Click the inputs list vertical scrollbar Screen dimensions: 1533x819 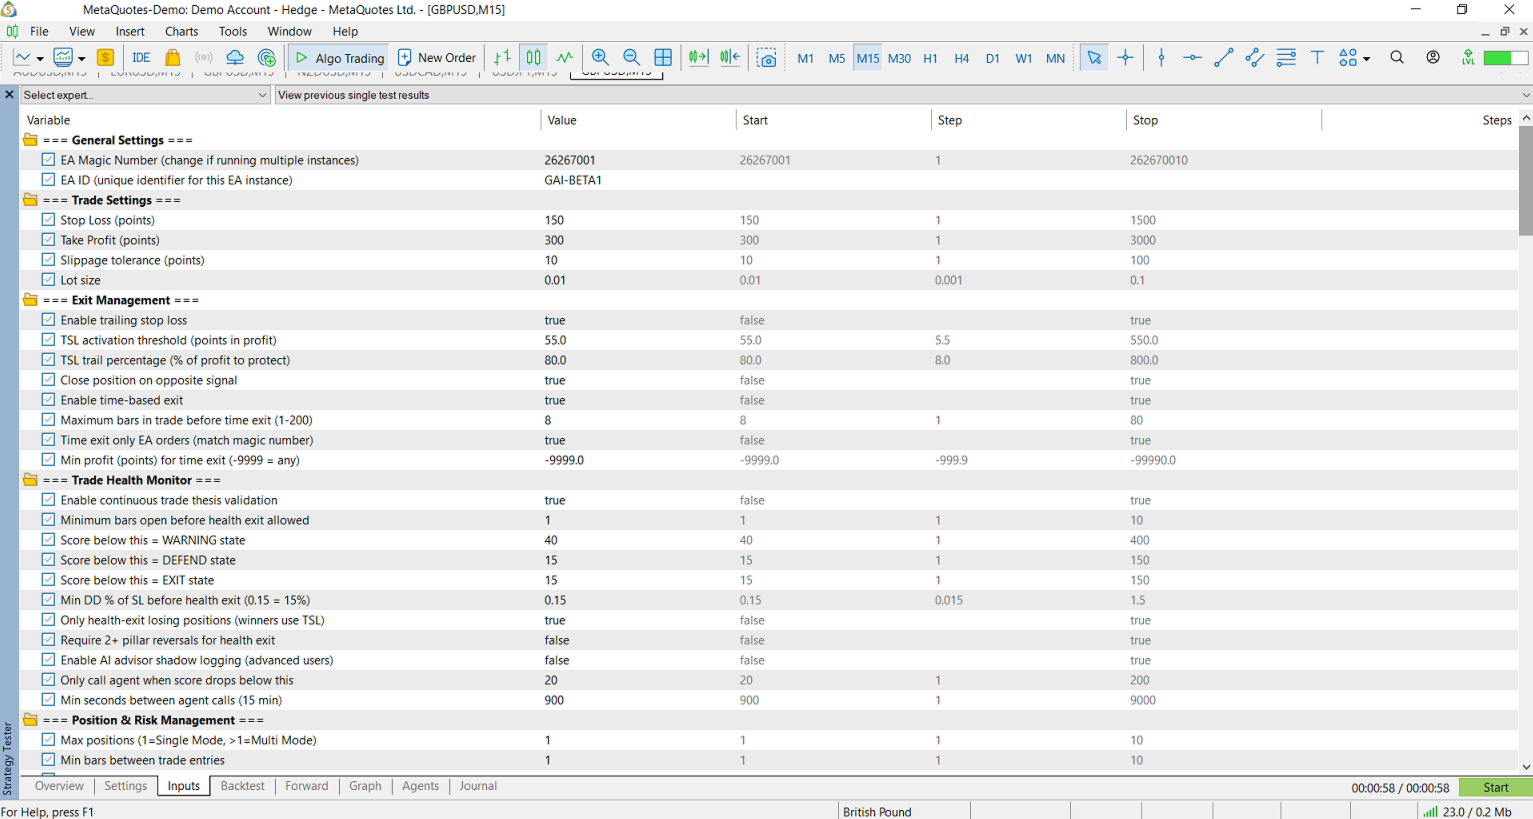point(1525,440)
